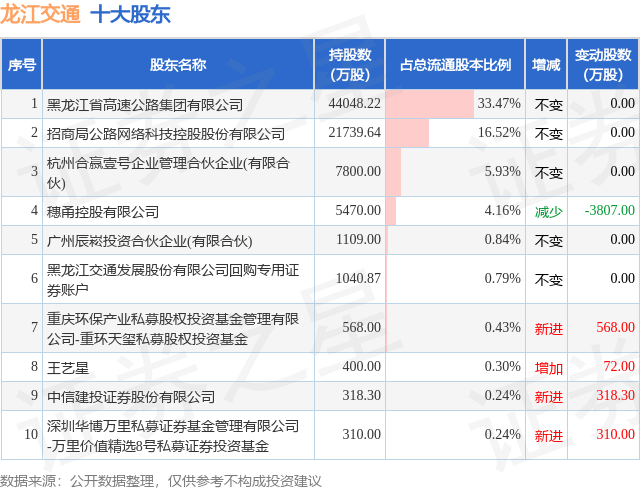Click the 持股数(万股) column header

[x=350, y=65]
